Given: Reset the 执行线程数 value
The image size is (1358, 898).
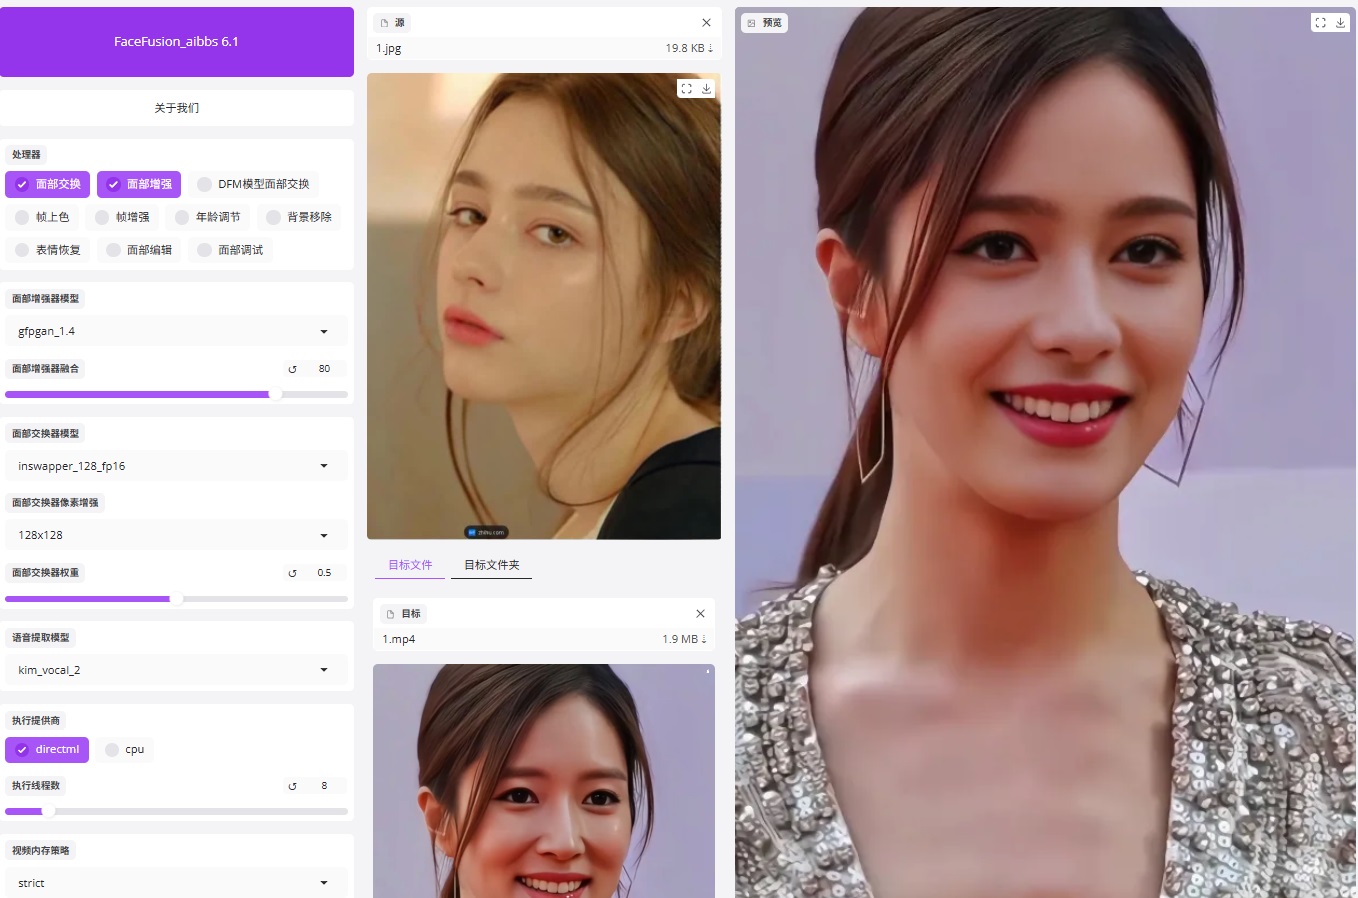Looking at the screenshot, I should tap(292, 786).
